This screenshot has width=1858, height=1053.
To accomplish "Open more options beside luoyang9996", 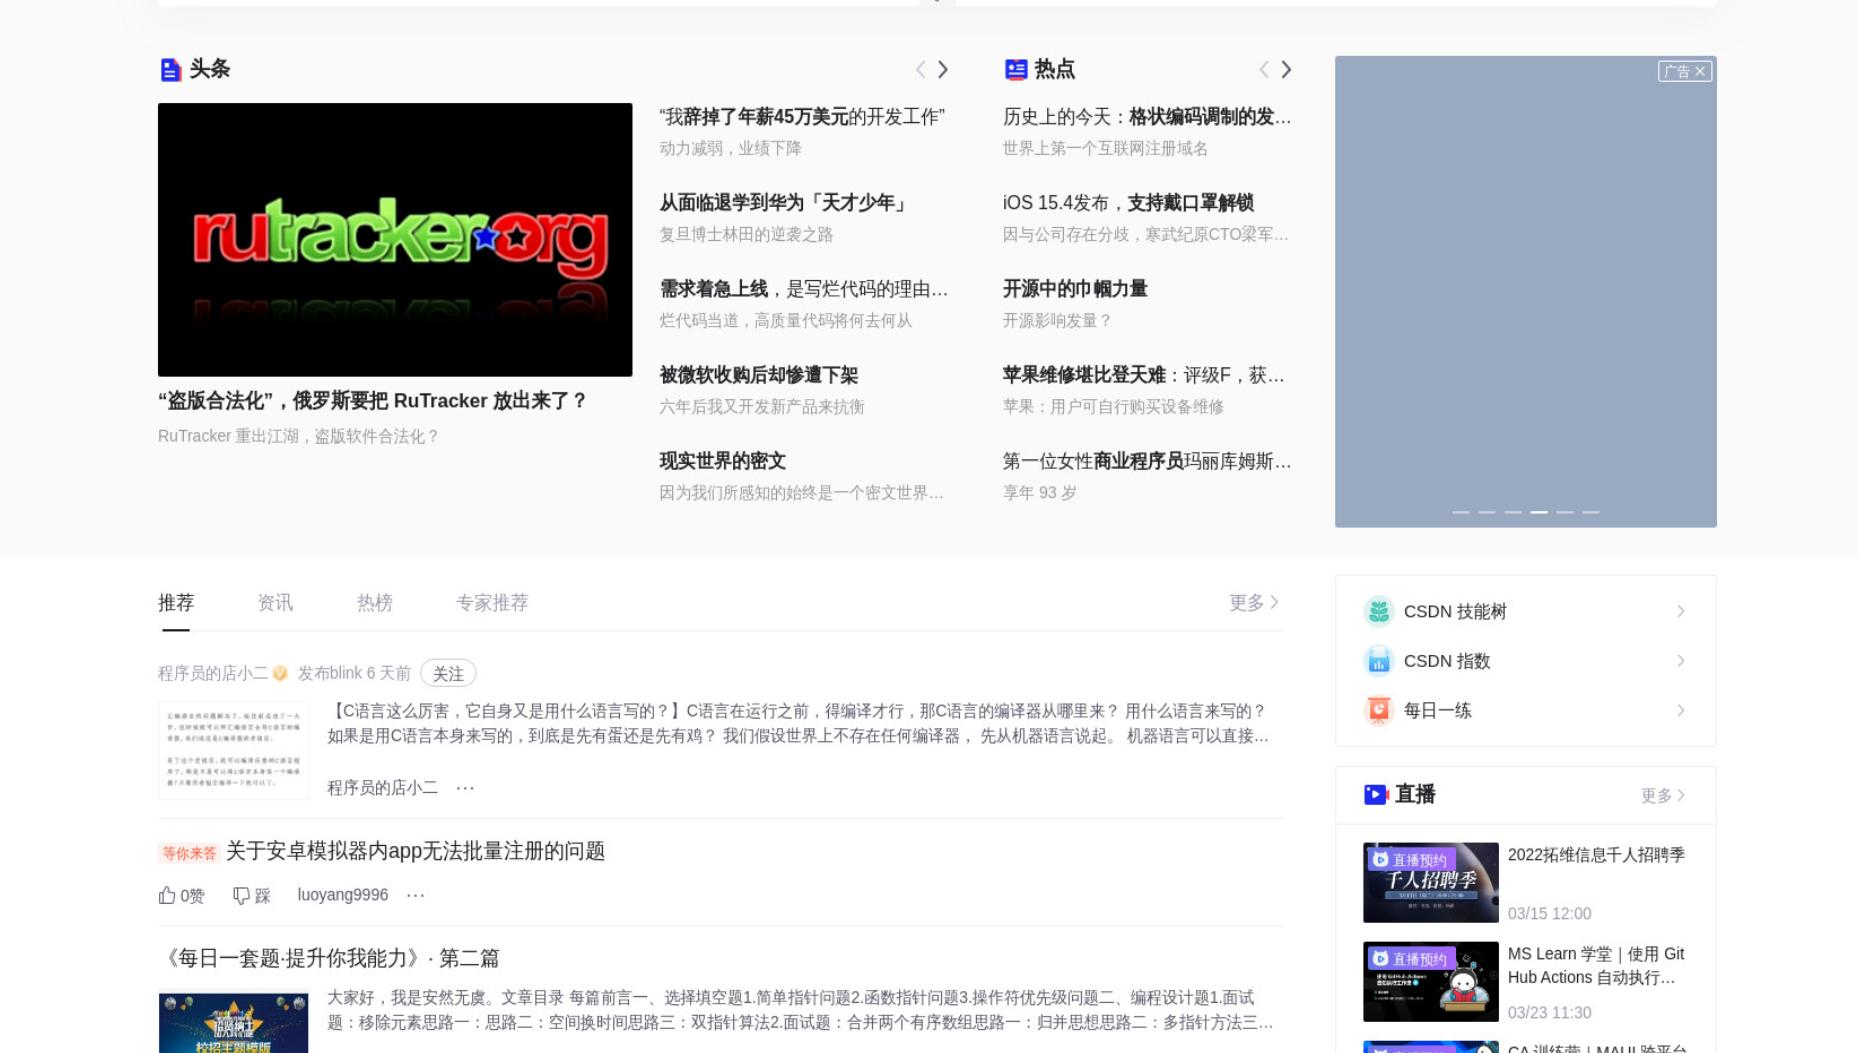I will click(x=416, y=895).
